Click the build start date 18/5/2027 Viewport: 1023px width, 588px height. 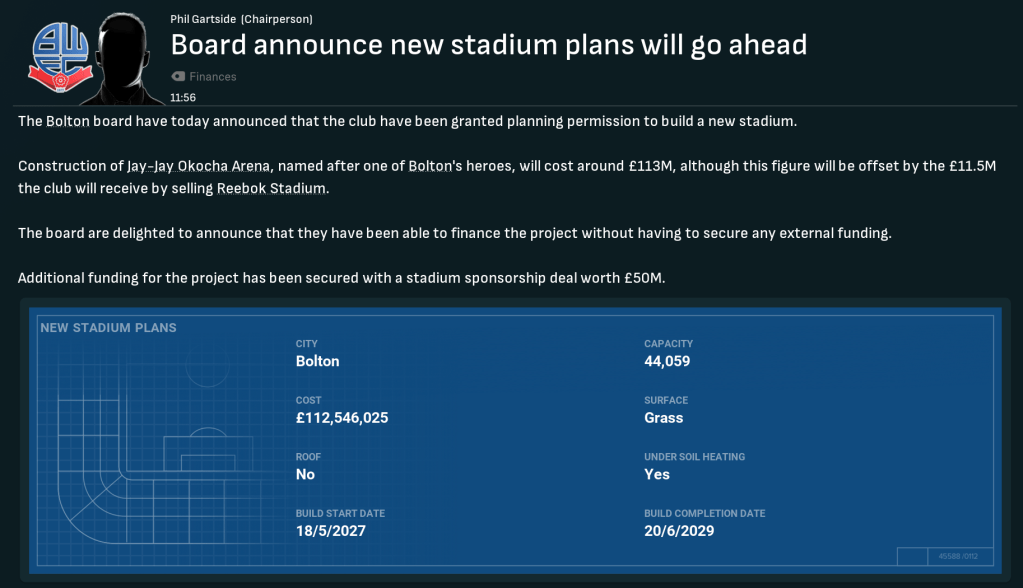[x=330, y=531]
